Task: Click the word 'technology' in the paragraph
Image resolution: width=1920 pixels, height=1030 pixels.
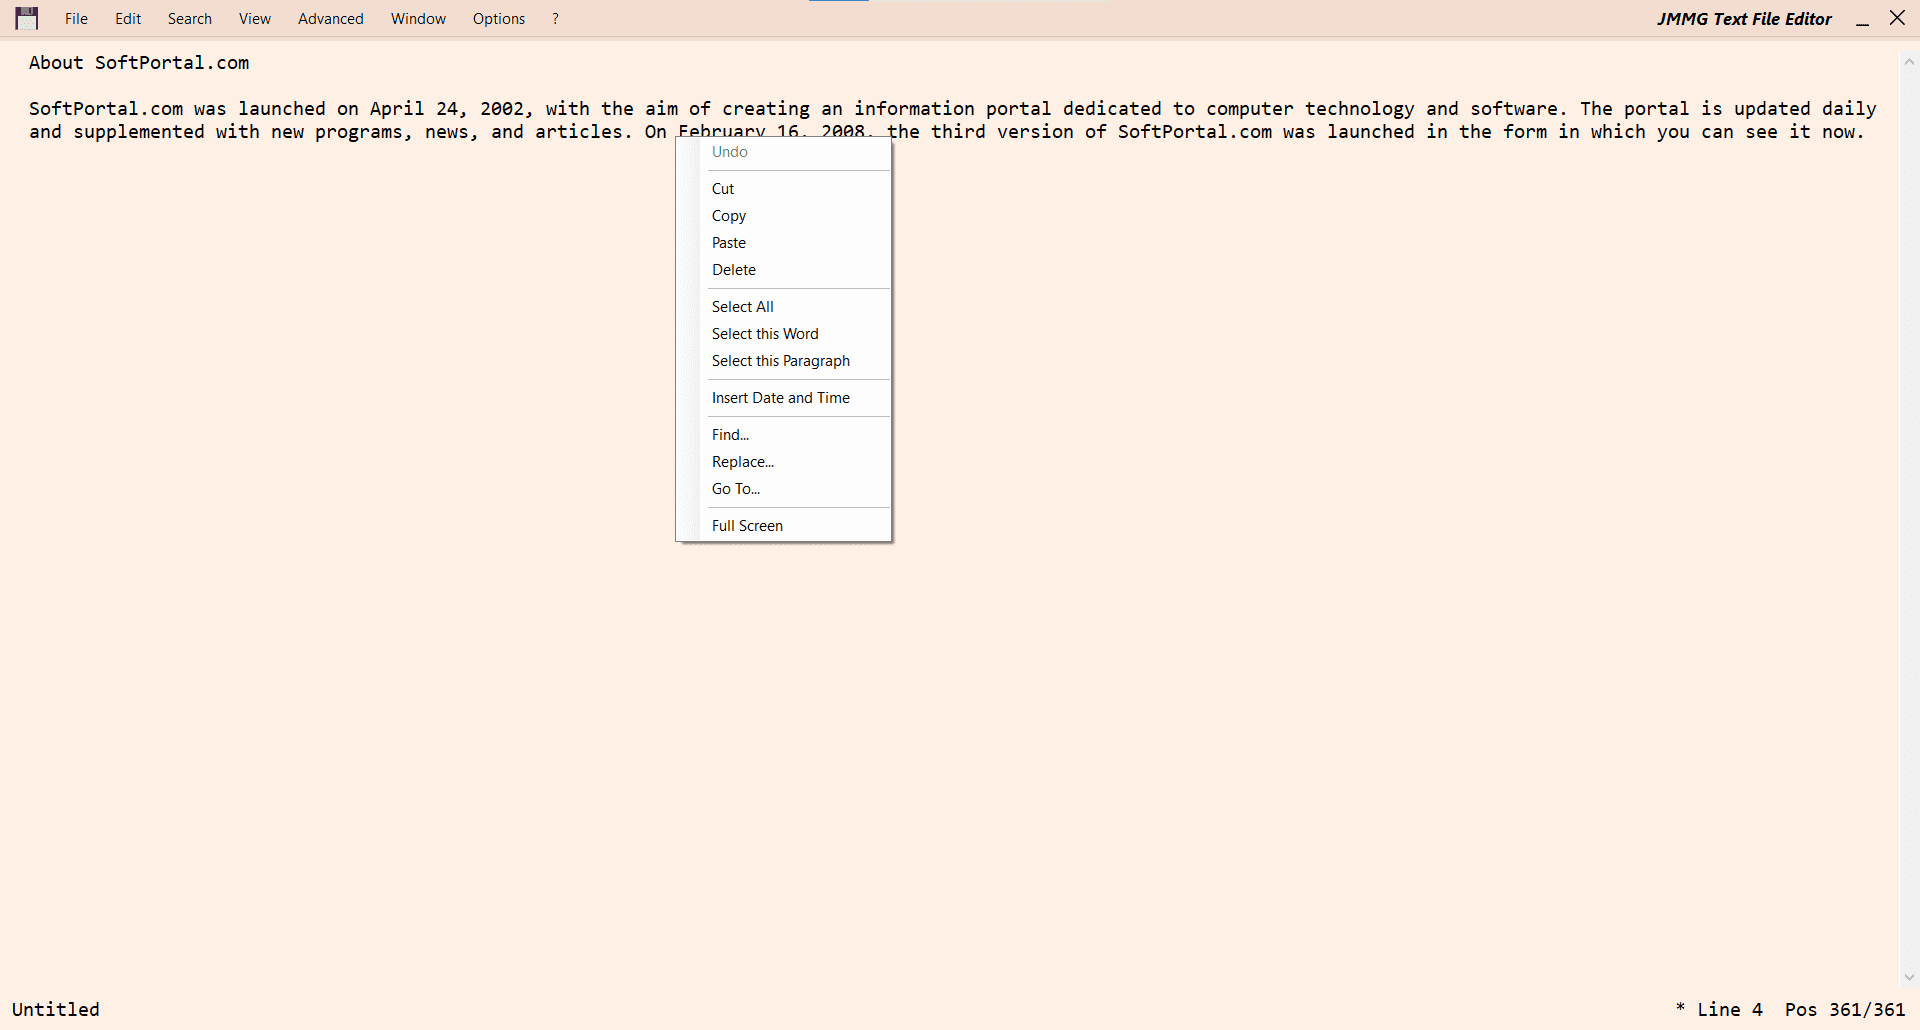Action: point(1360,109)
